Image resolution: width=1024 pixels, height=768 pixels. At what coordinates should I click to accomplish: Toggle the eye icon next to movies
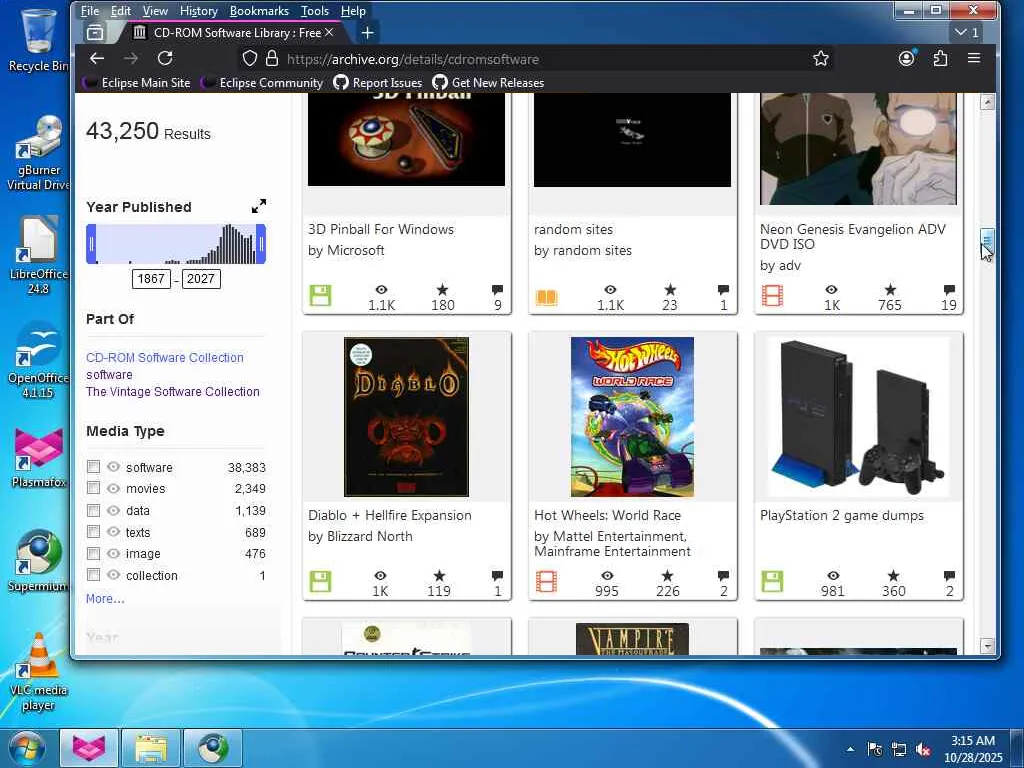[114, 488]
